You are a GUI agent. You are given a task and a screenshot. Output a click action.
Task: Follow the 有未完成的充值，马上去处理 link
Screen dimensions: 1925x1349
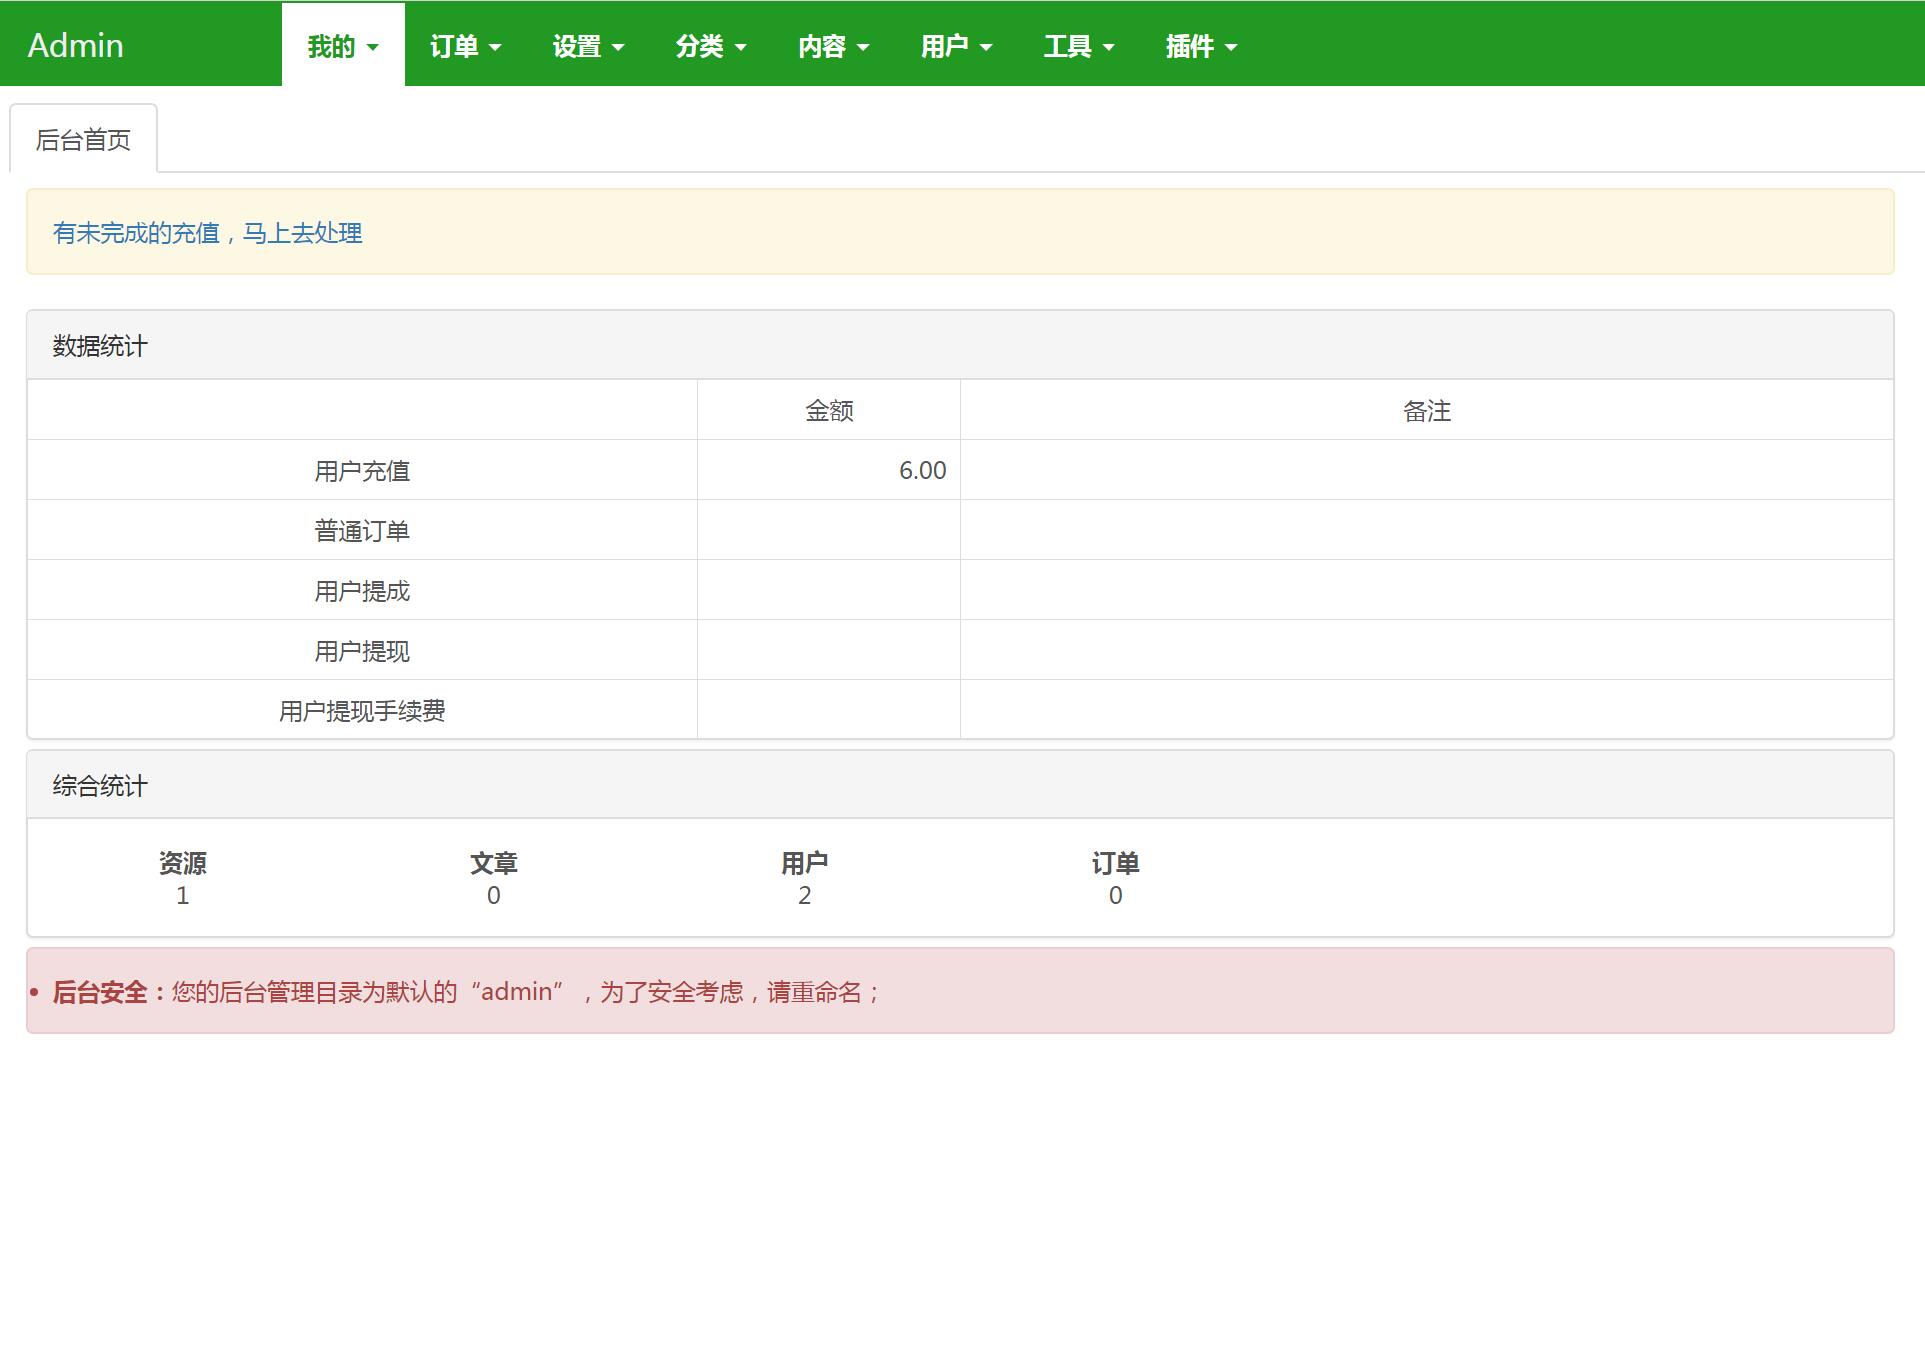(208, 233)
